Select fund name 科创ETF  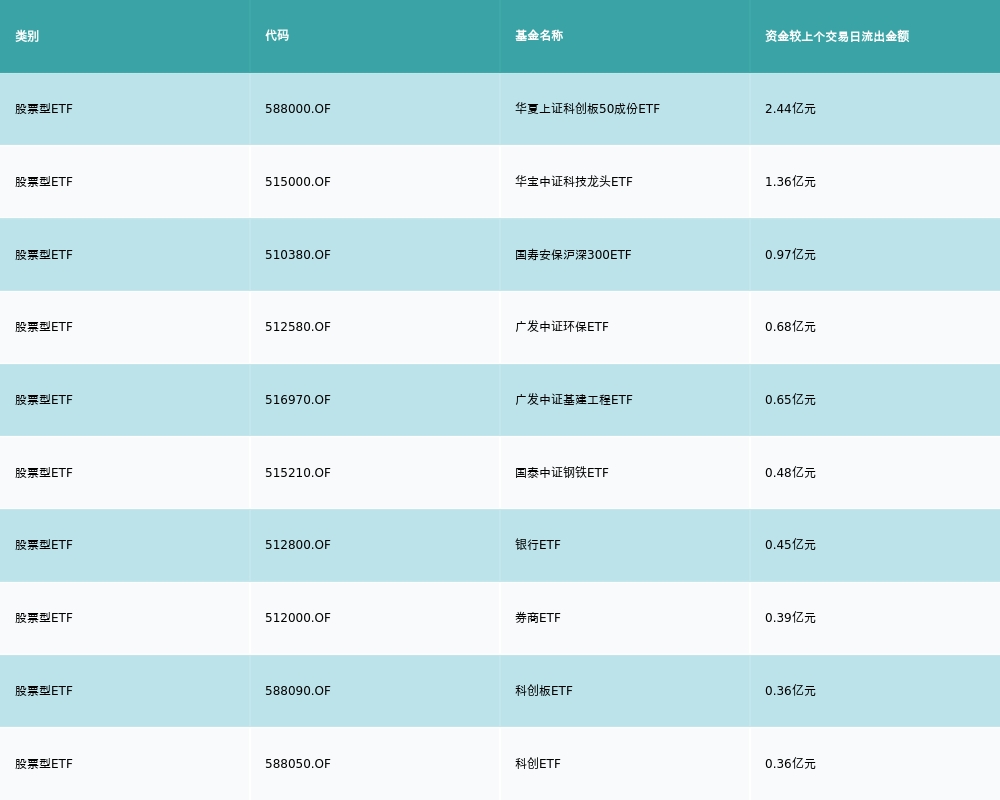(538, 764)
